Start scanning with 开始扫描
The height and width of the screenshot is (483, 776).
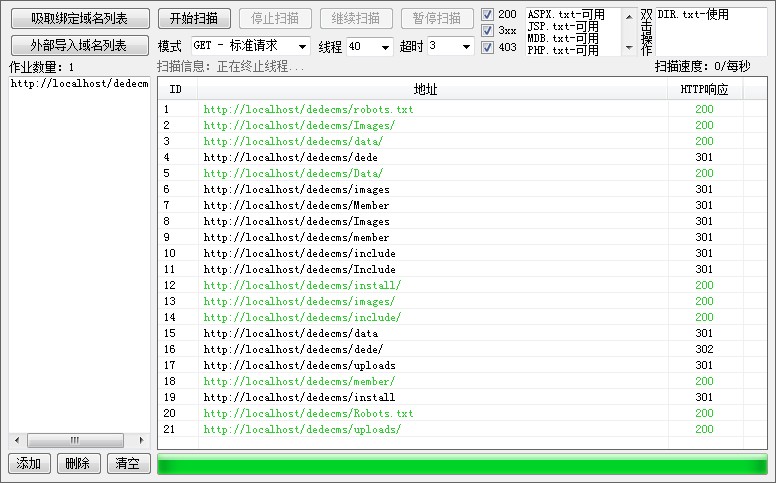point(194,19)
